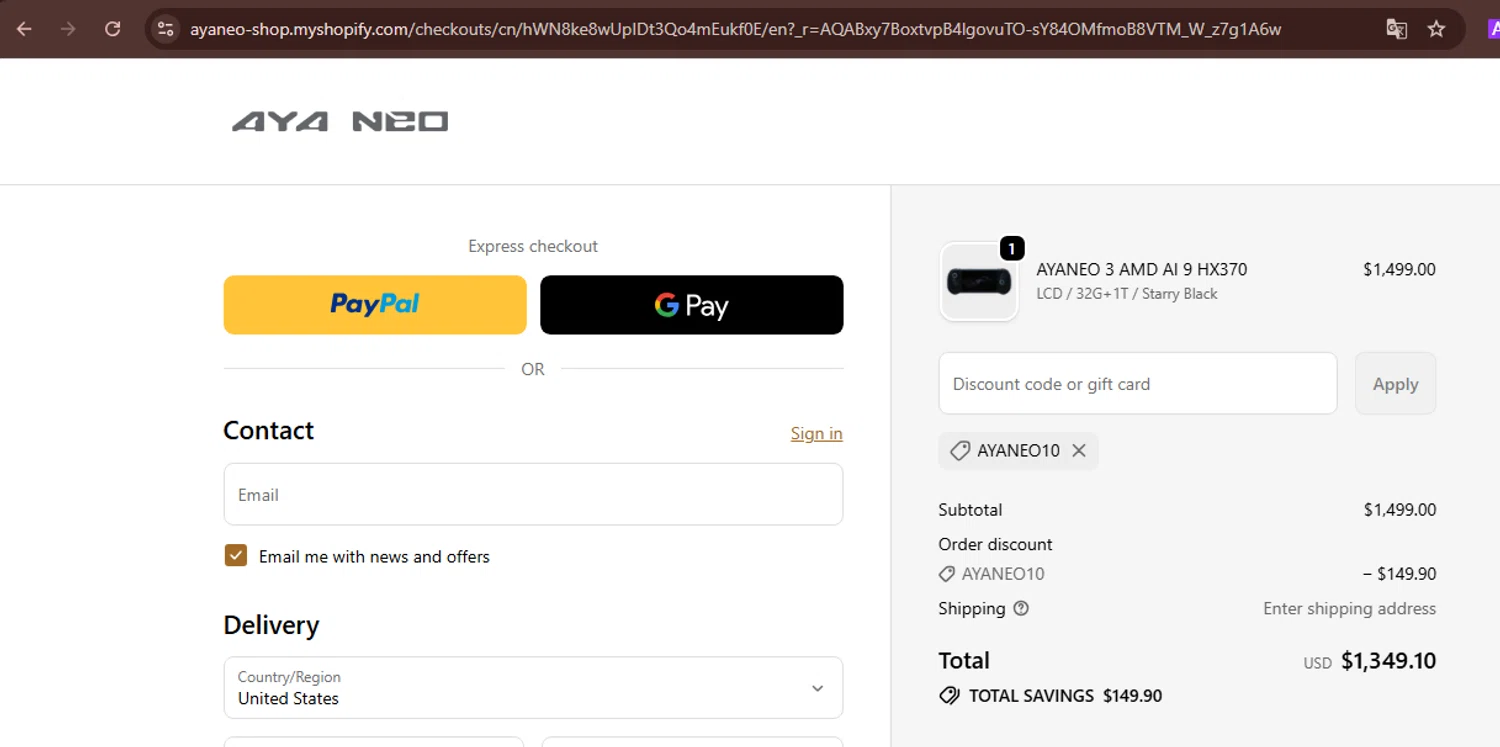This screenshot has width=1500, height=747.
Task: Open the AYANEO 3 product thumbnail
Action: pos(979,282)
